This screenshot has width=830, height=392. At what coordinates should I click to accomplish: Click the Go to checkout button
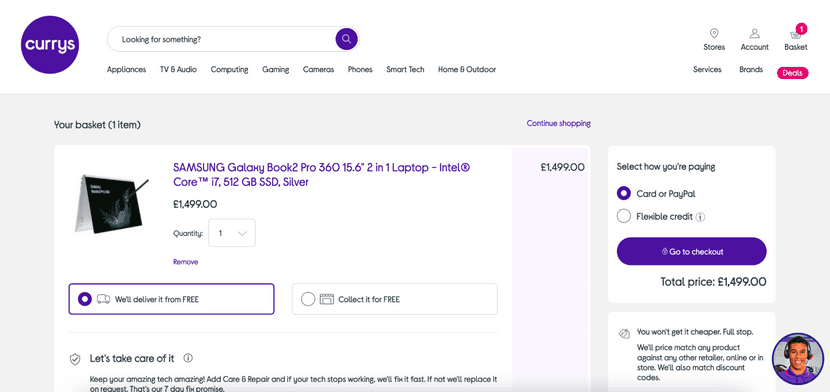(691, 251)
